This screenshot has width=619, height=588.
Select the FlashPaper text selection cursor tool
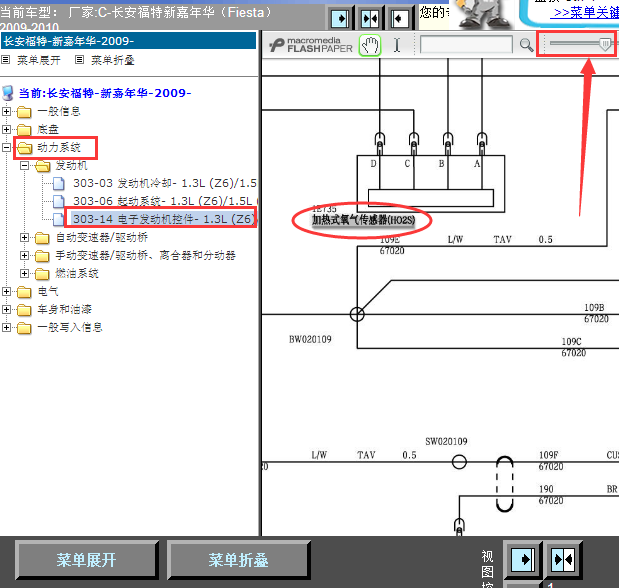pos(397,45)
